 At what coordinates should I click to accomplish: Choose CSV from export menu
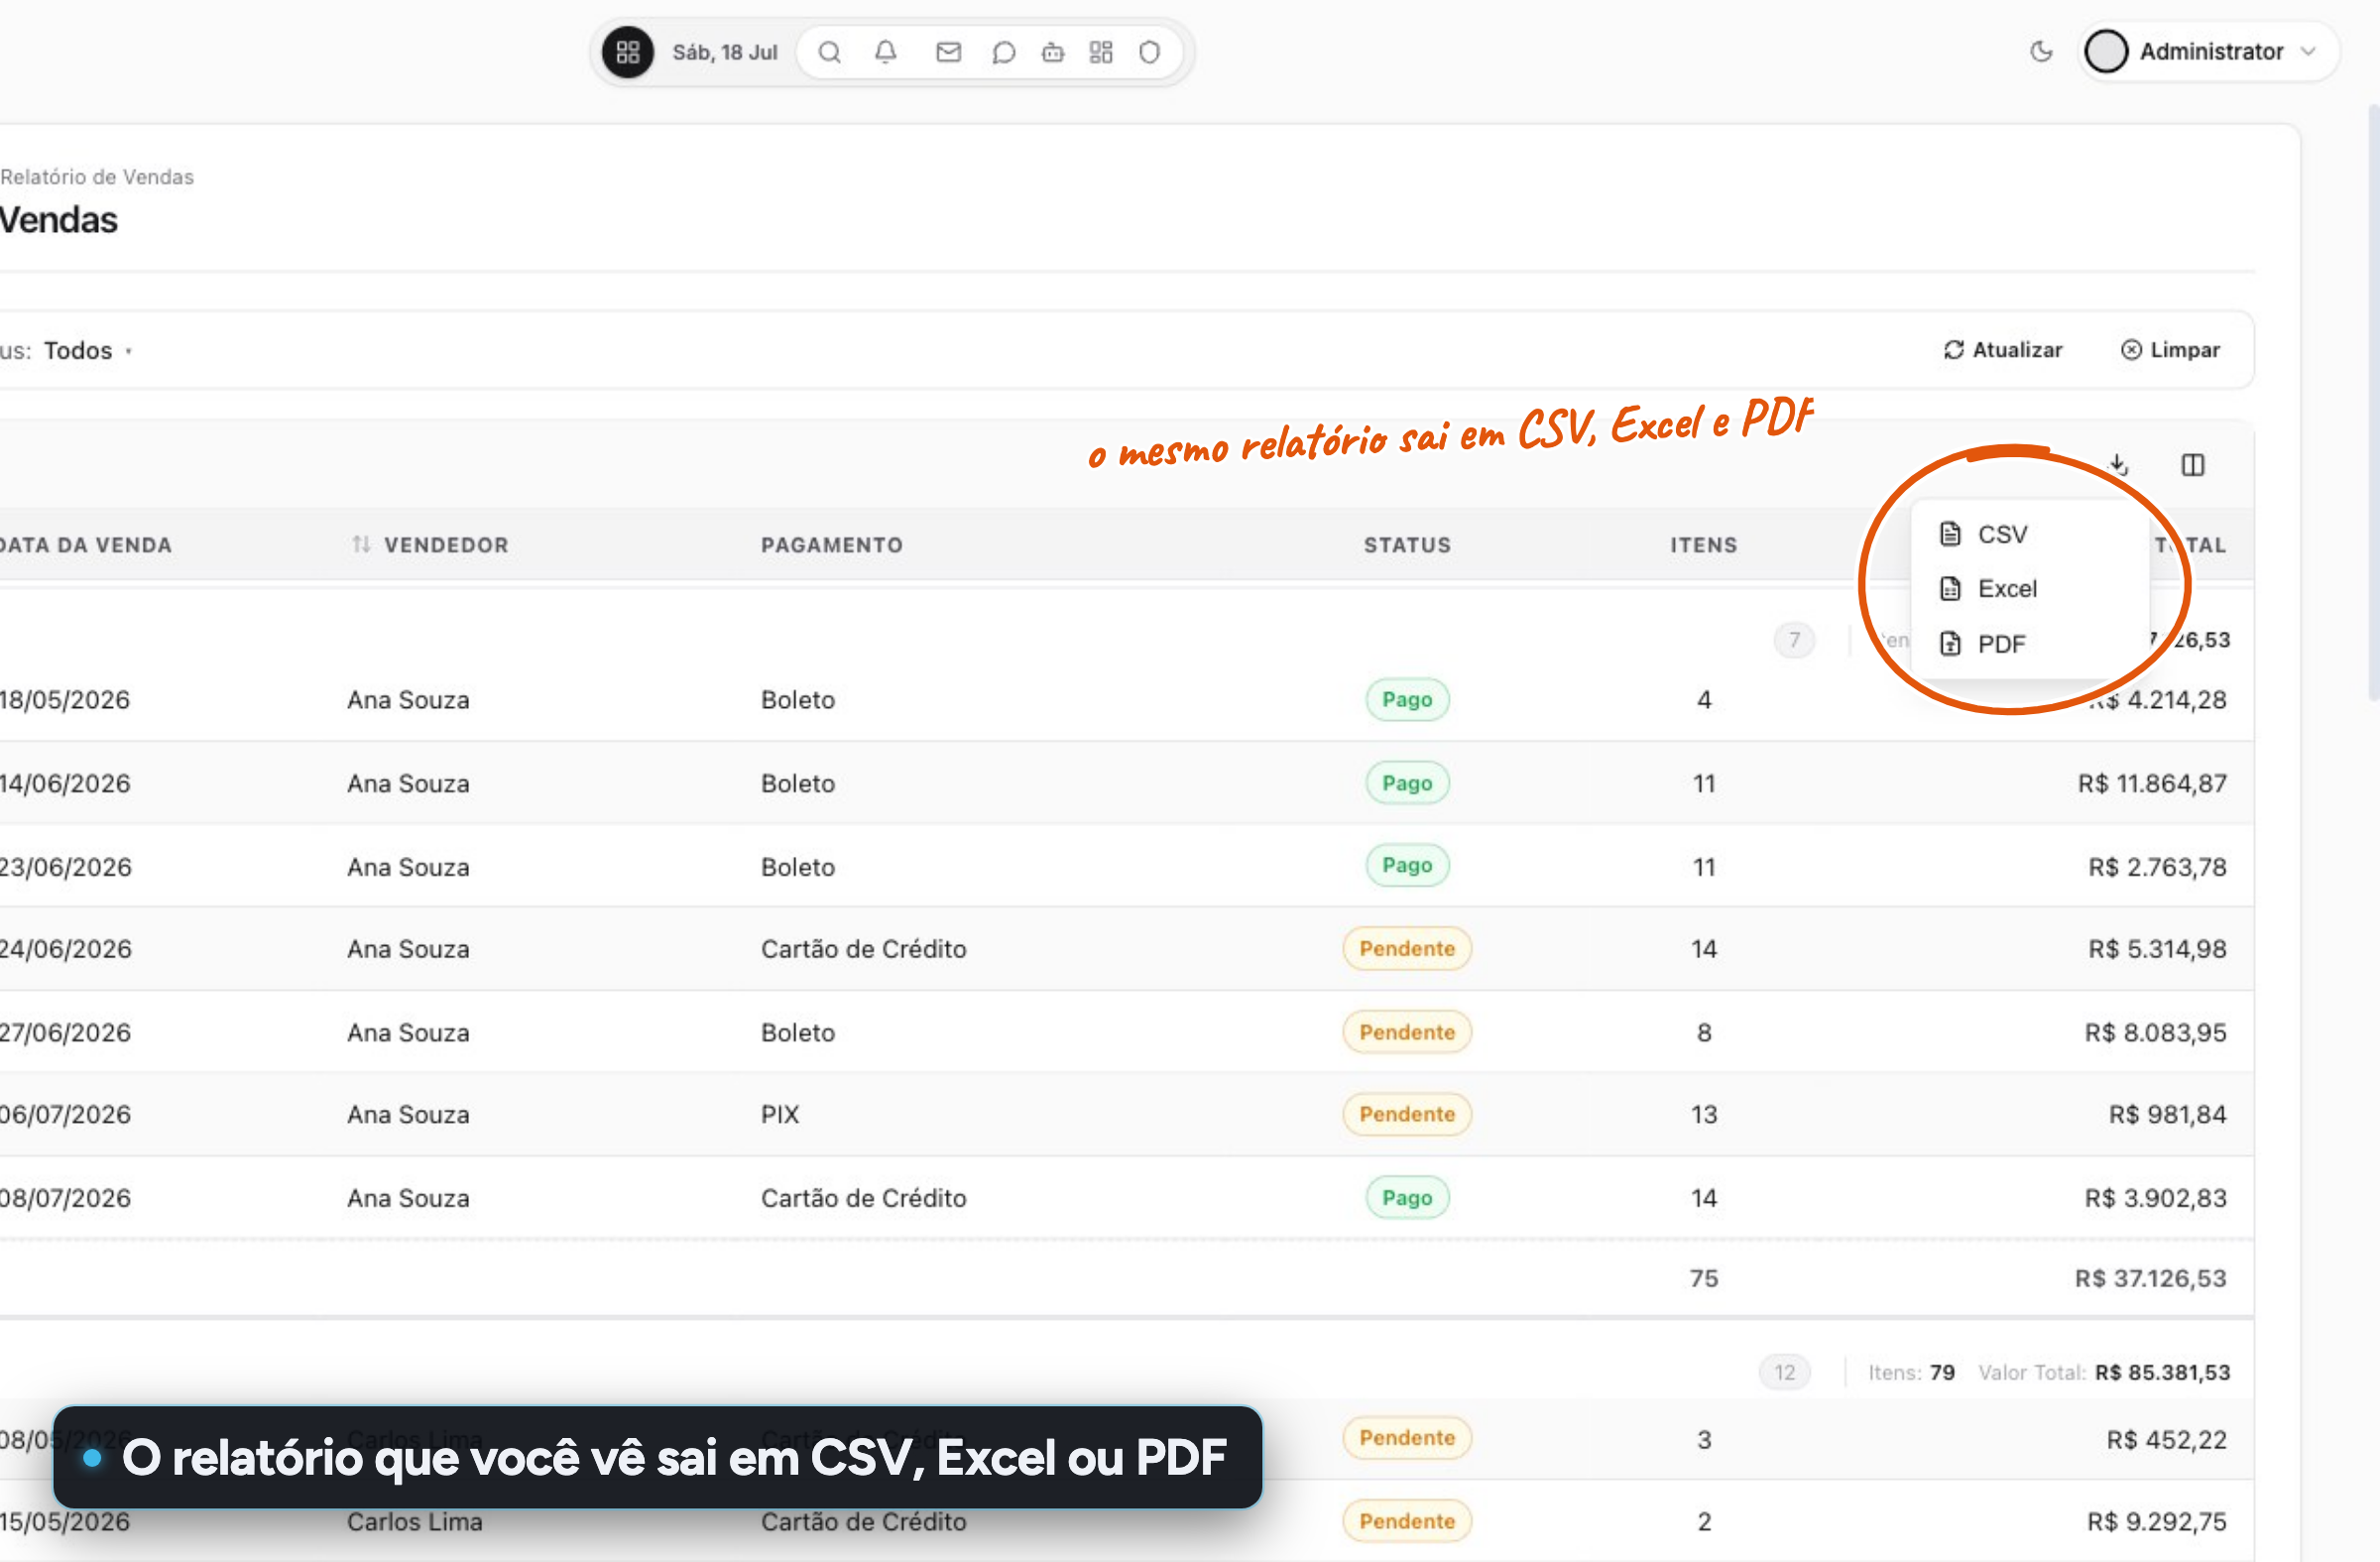point(2030,534)
